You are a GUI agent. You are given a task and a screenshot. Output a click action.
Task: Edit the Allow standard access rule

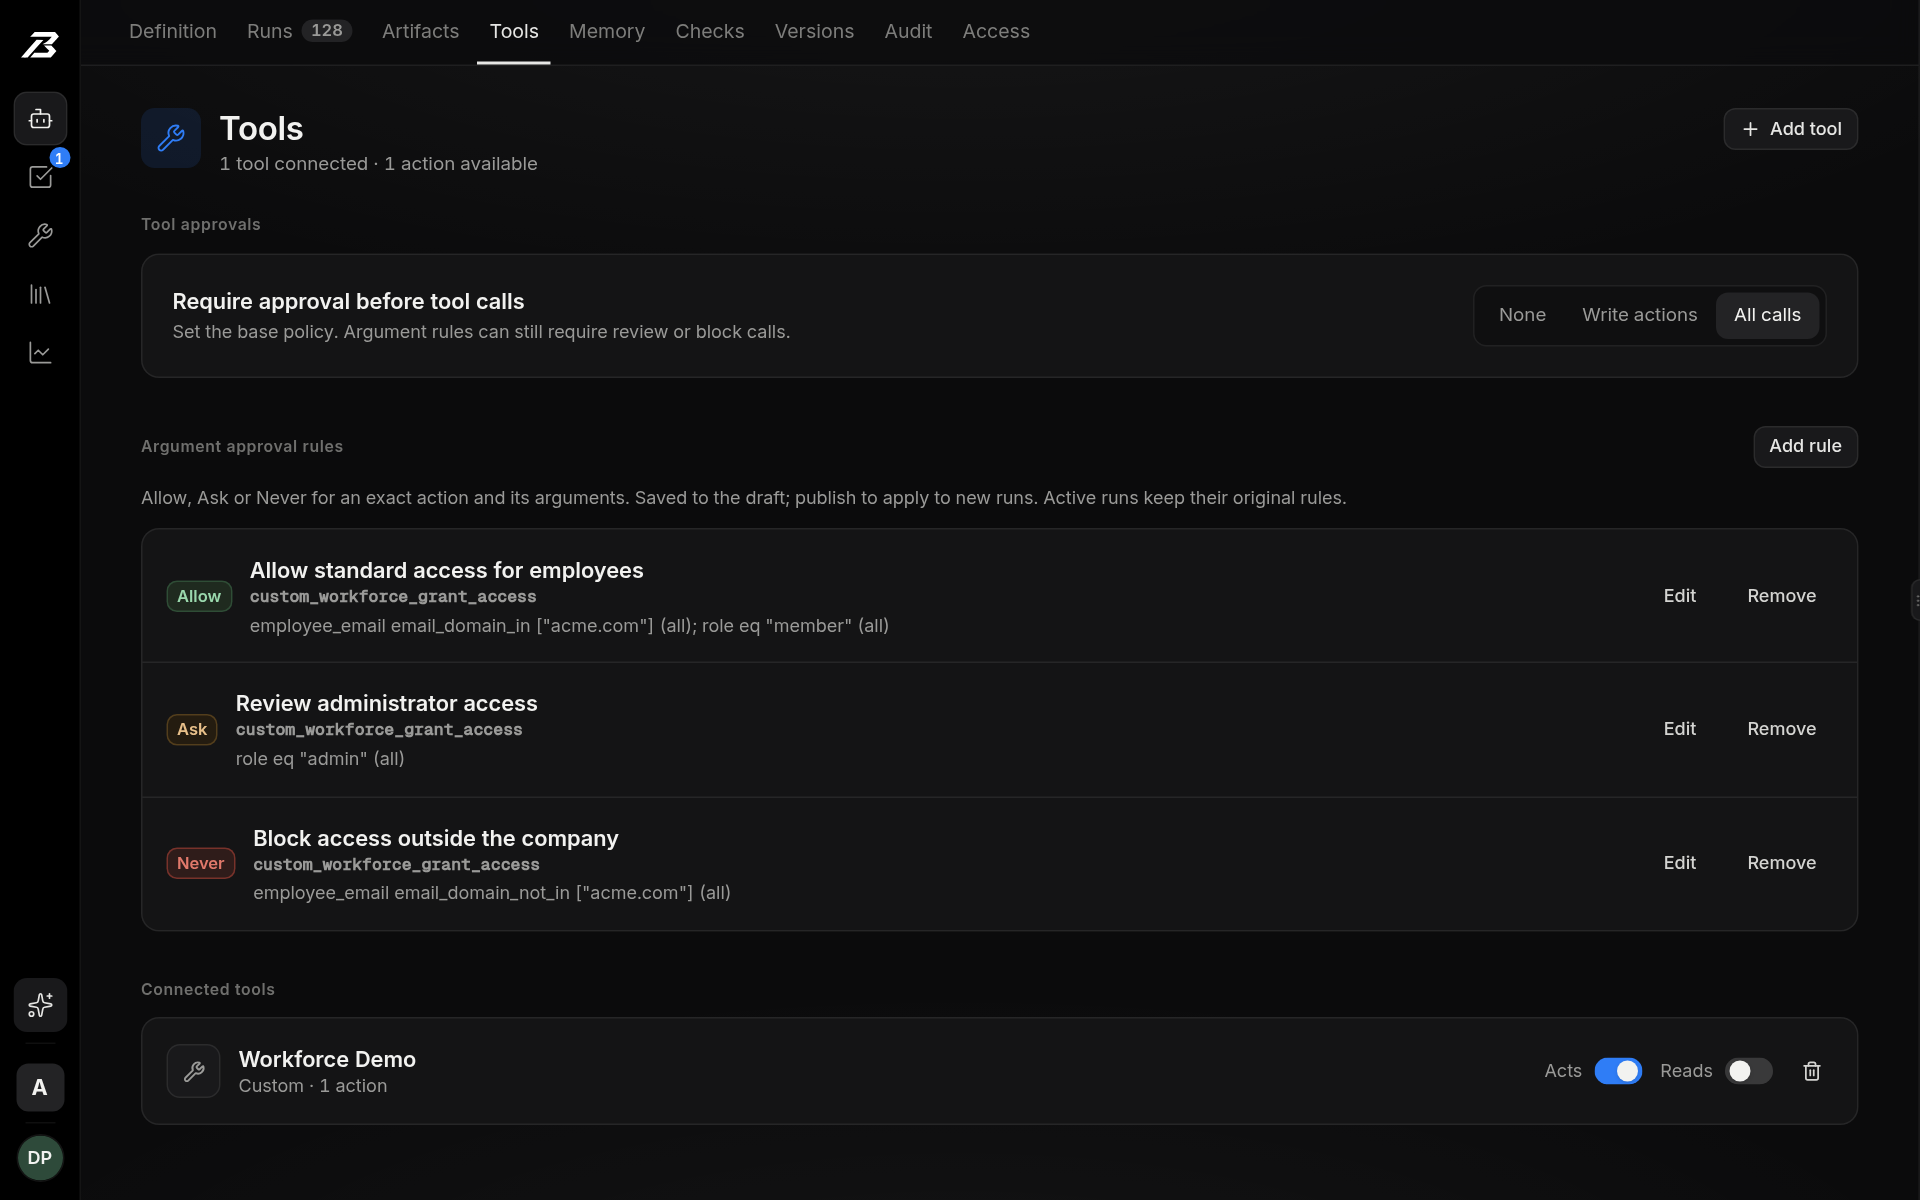[x=1679, y=596]
